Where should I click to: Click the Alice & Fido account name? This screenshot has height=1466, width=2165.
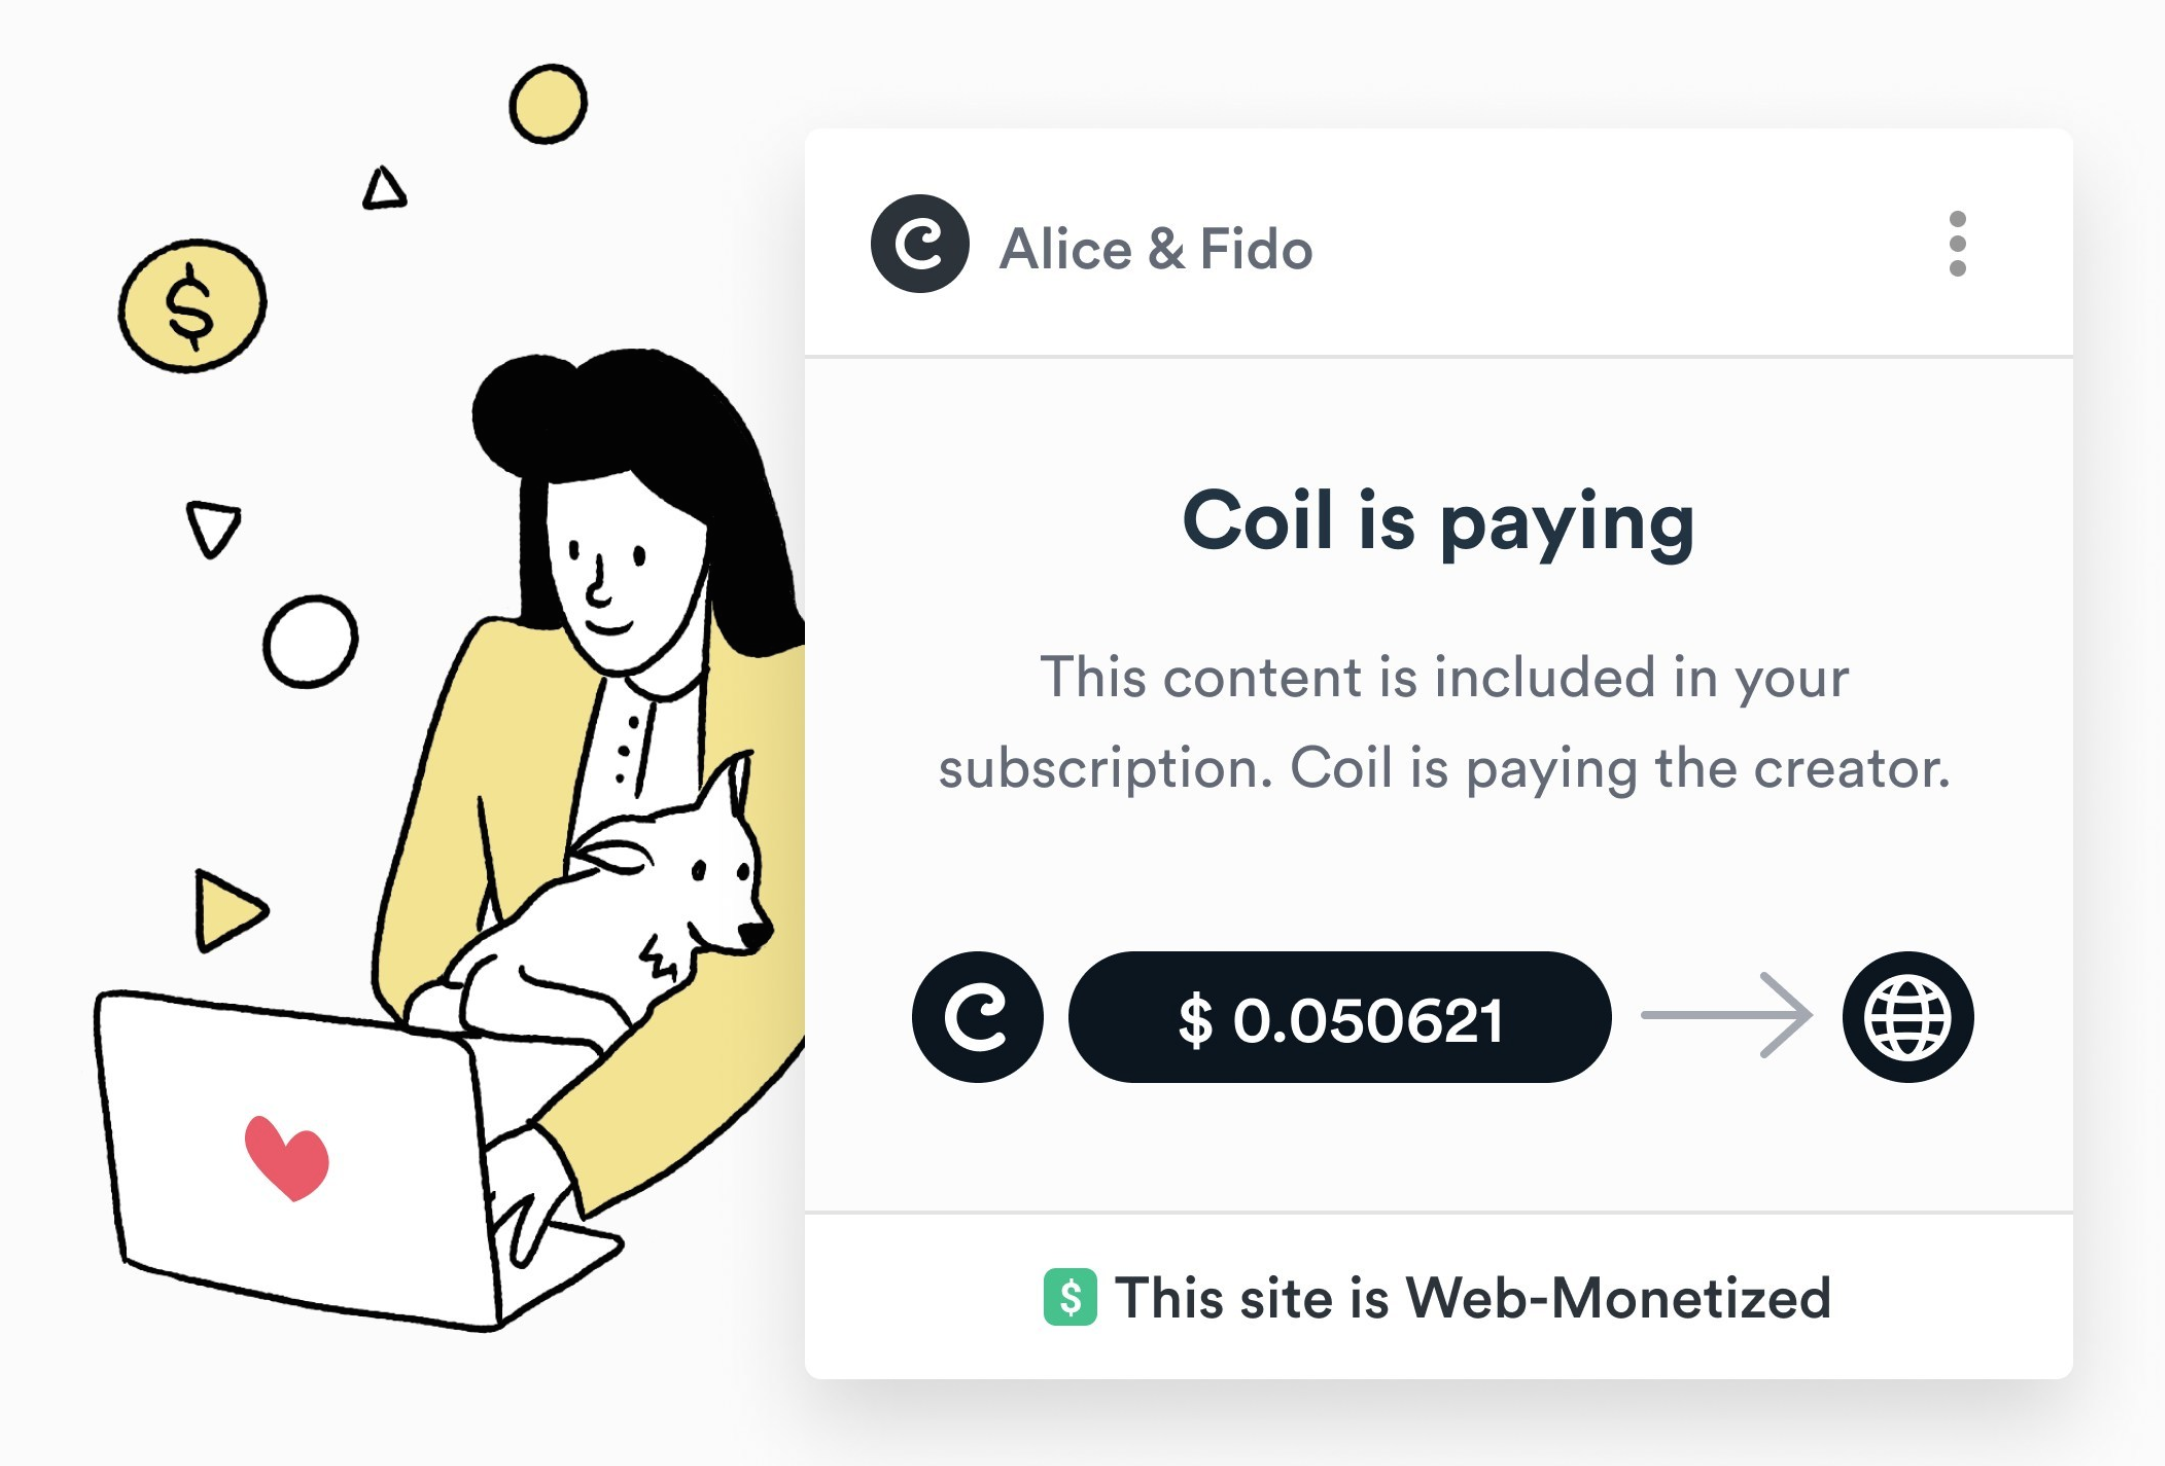click(1156, 248)
